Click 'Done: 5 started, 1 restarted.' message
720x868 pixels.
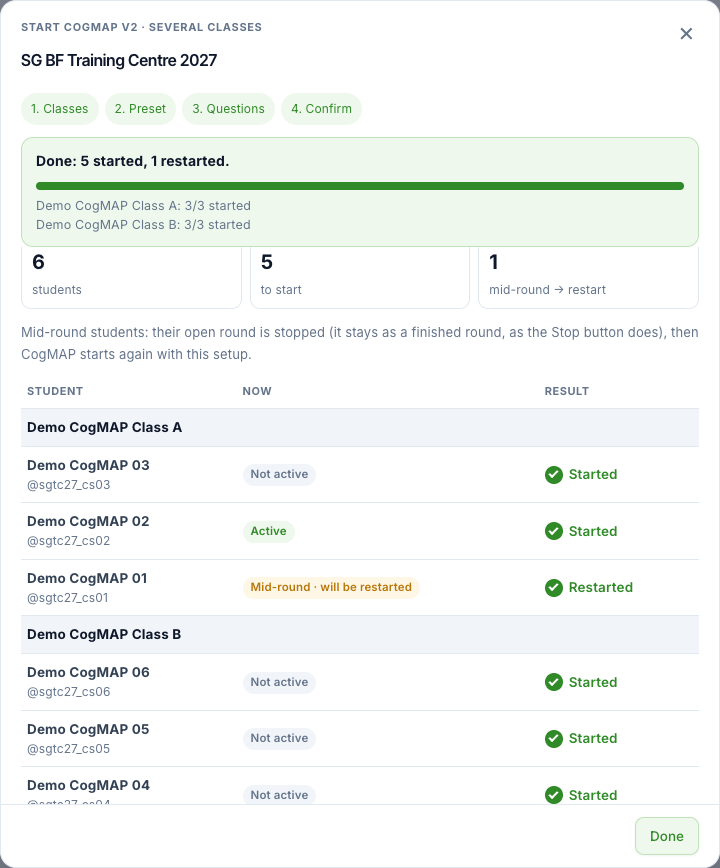(132, 161)
